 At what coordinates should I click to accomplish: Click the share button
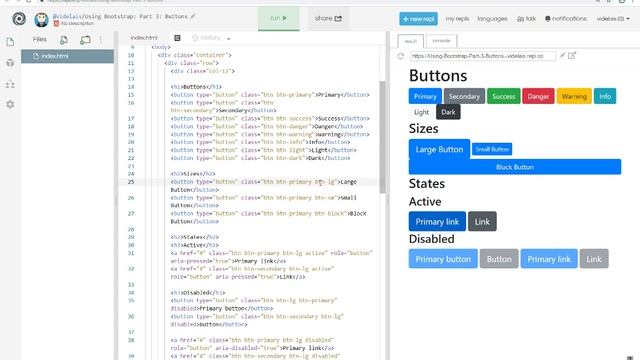[328, 18]
